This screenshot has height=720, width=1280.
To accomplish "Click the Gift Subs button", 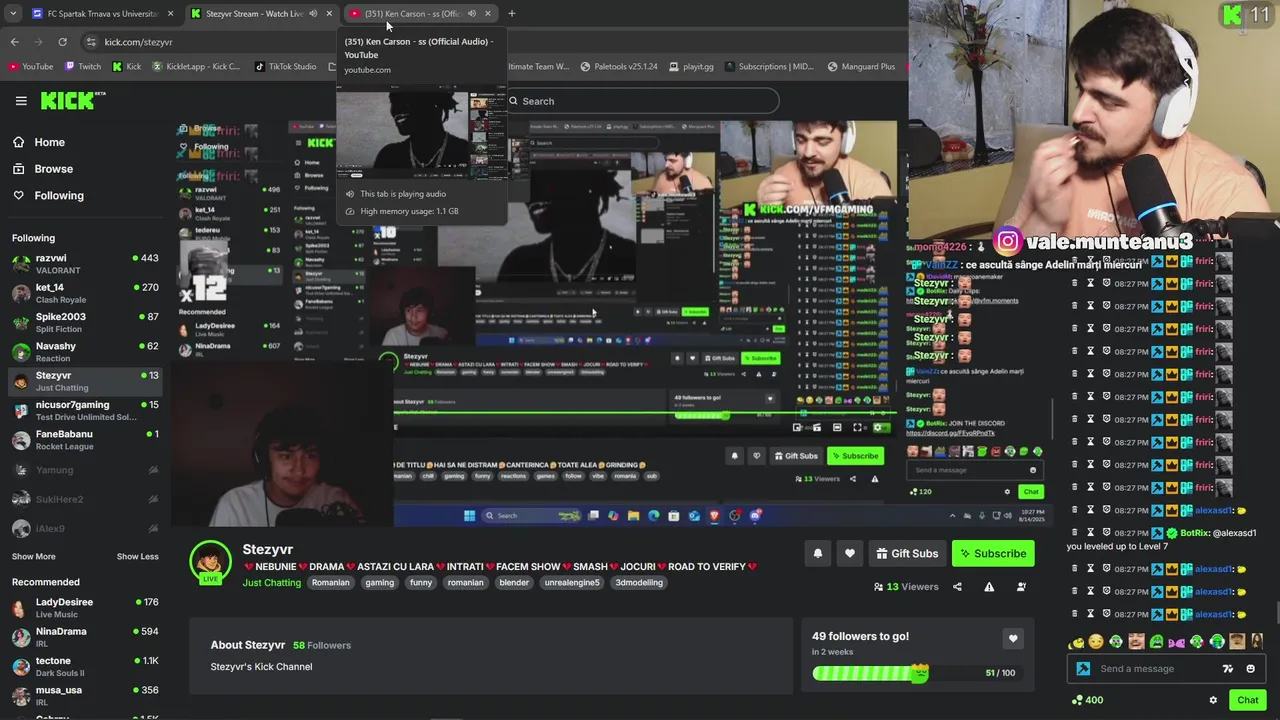I will 907,554.
